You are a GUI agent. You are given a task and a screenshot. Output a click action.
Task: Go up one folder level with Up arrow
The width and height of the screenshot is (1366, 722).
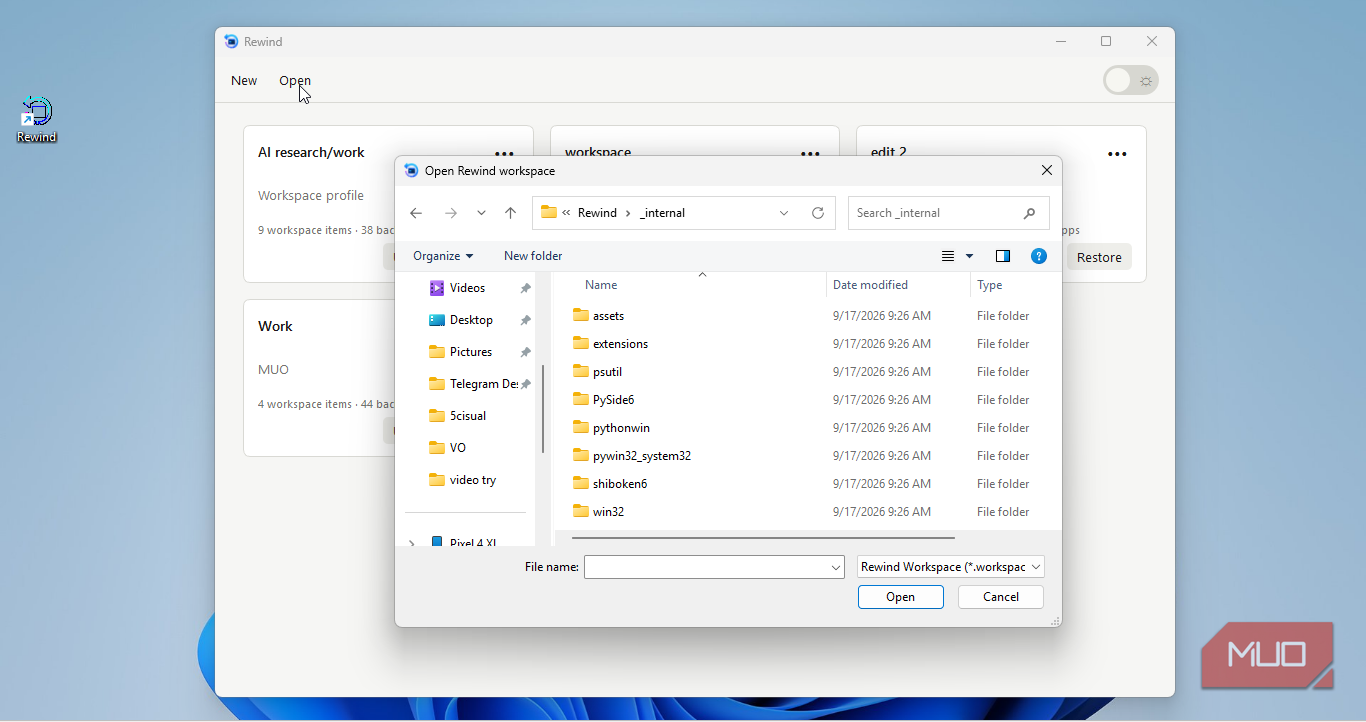point(510,213)
